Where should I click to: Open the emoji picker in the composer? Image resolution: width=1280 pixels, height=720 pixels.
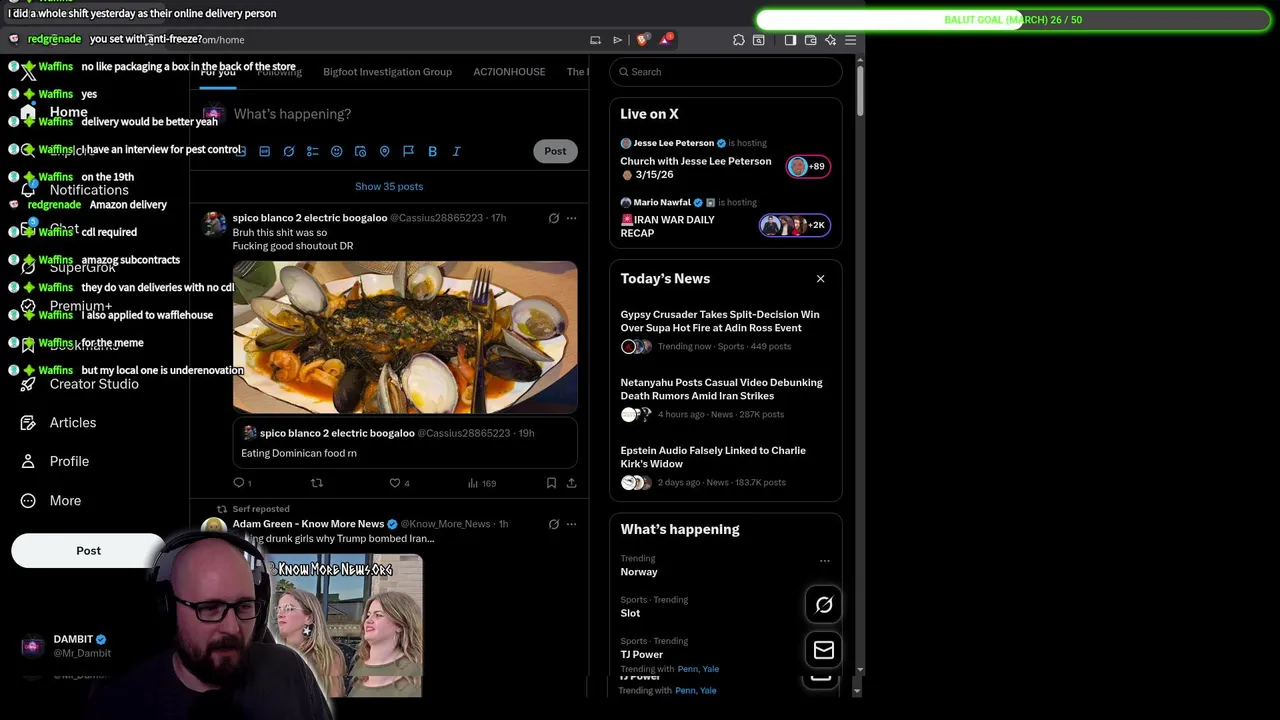pos(337,151)
